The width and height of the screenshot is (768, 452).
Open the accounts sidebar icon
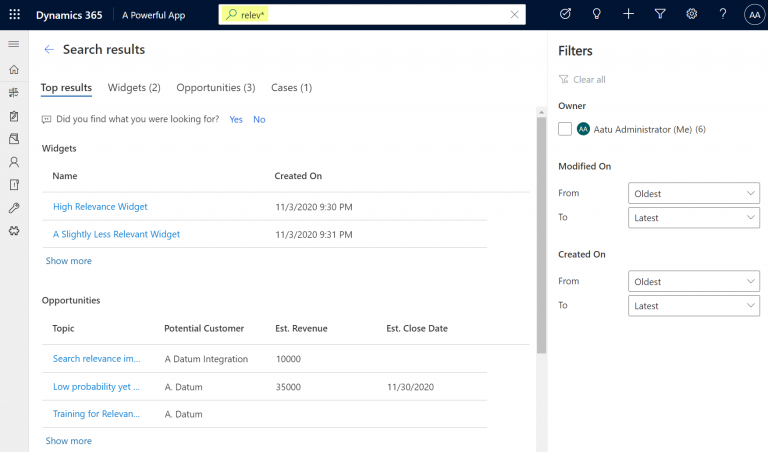tap(14, 139)
